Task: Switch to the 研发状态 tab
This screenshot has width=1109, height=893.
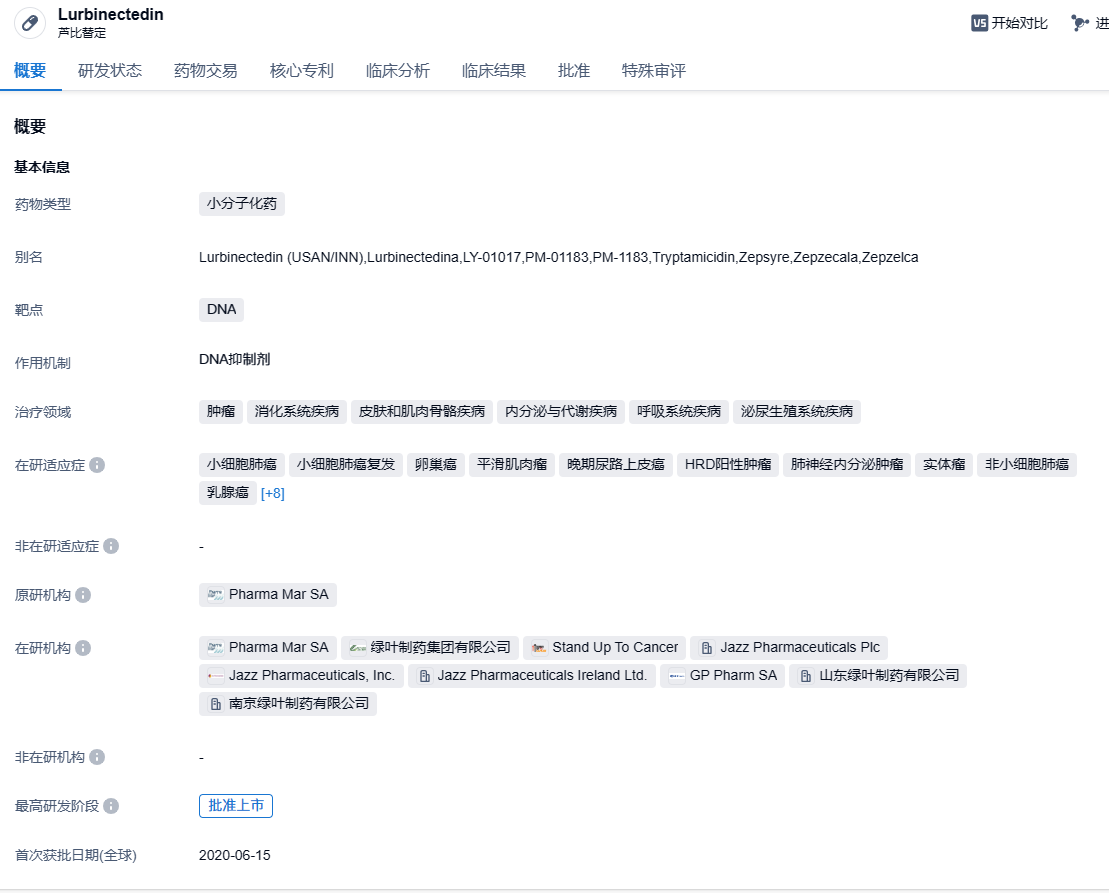Action: pos(110,71)
